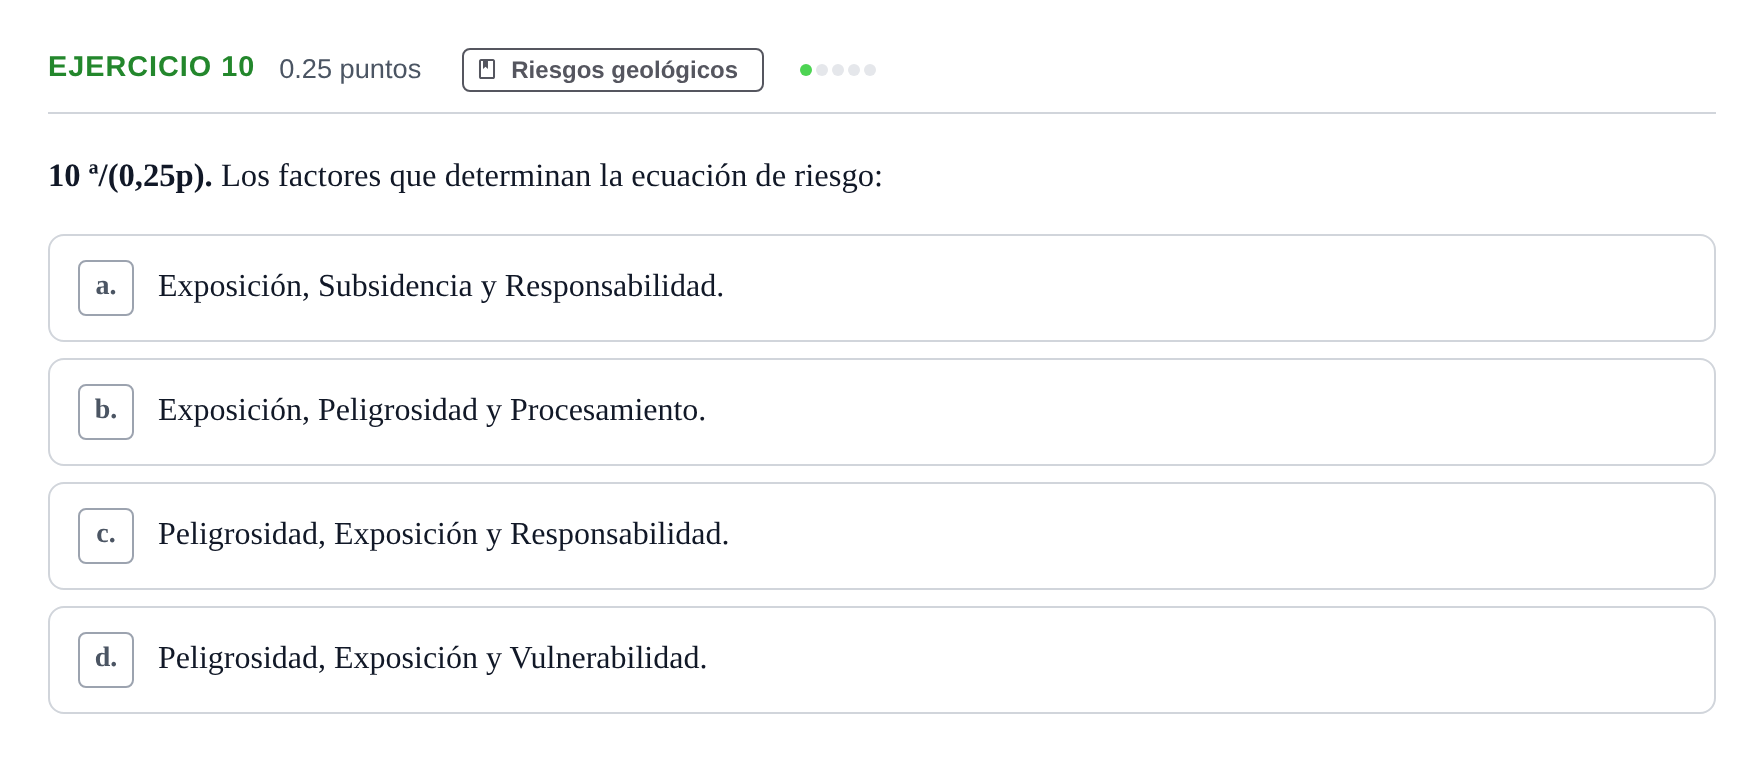1764x762 pixels.
Task: Choose answer letter box c.
Action: (x=106, y=536)
